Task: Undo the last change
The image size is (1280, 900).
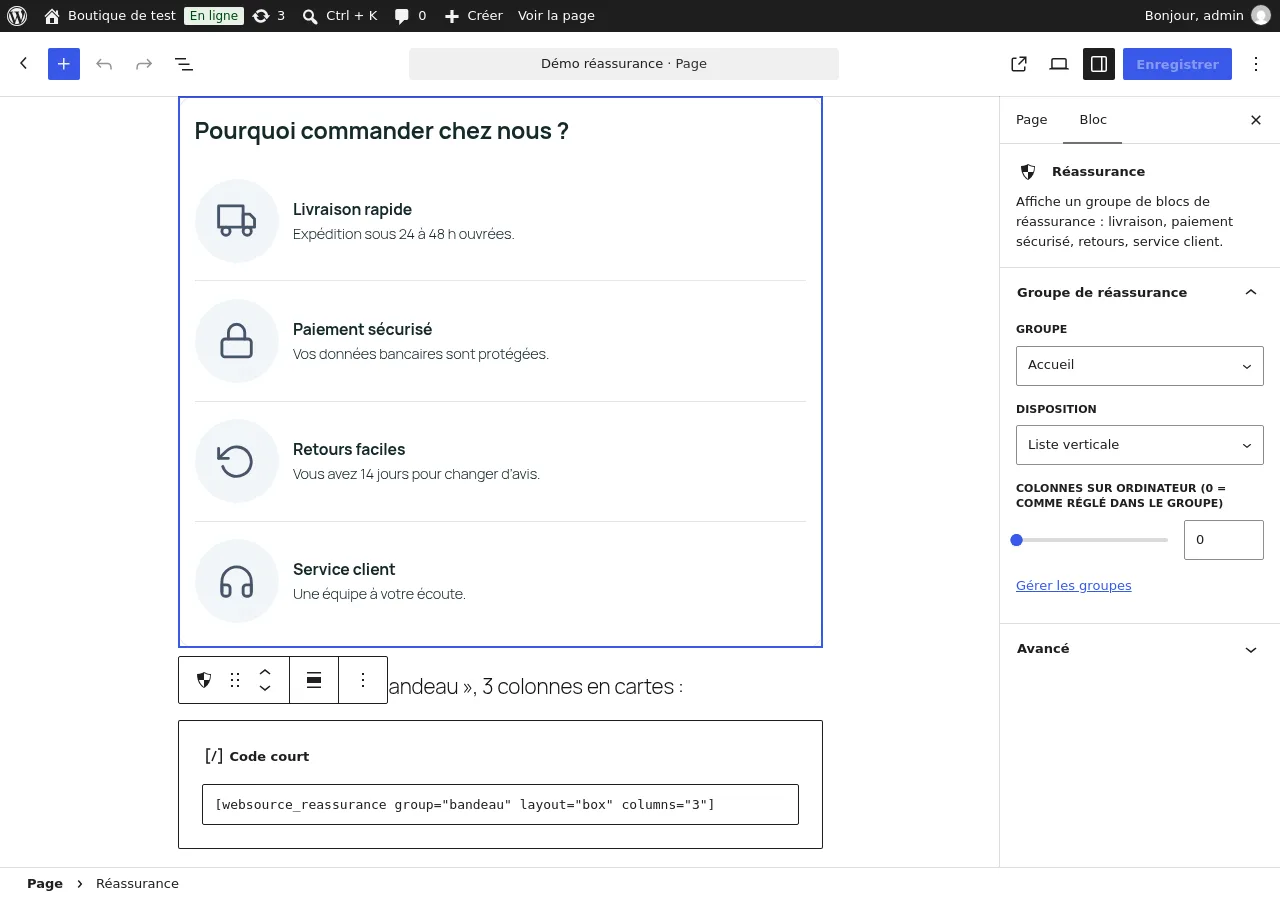Action: coord(104,64)
